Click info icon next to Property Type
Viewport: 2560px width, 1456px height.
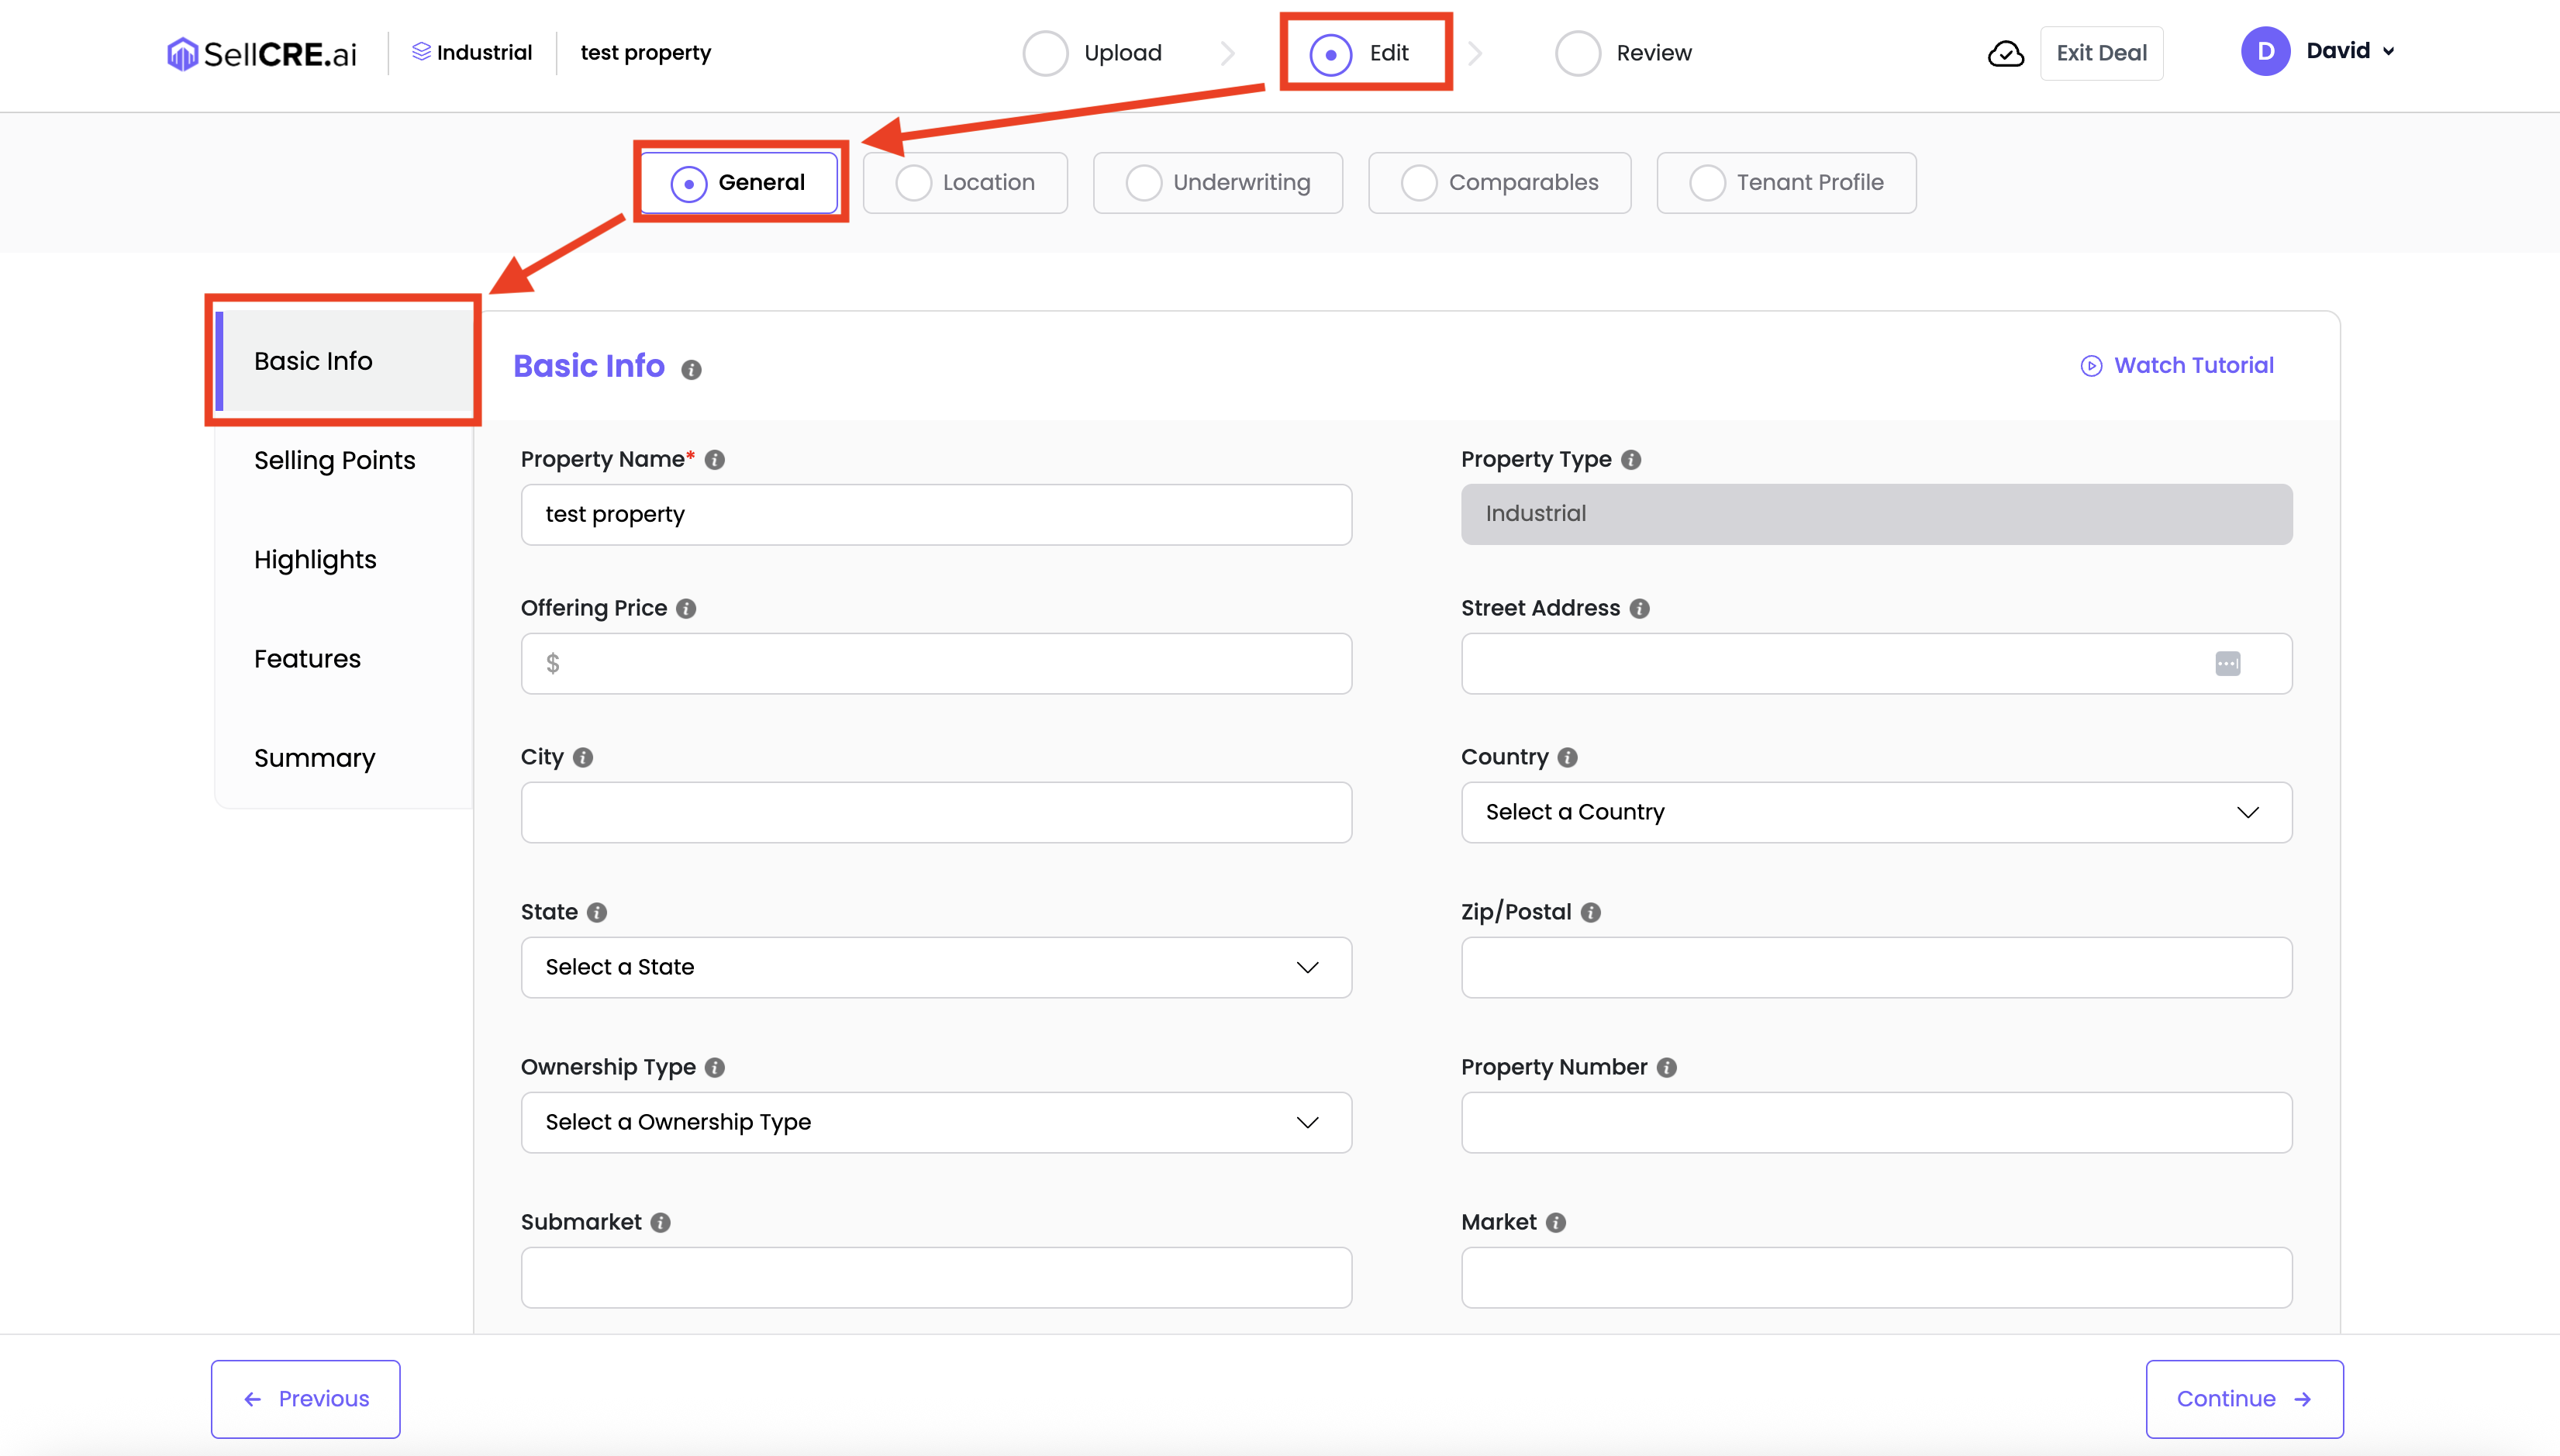point(1631,459)
